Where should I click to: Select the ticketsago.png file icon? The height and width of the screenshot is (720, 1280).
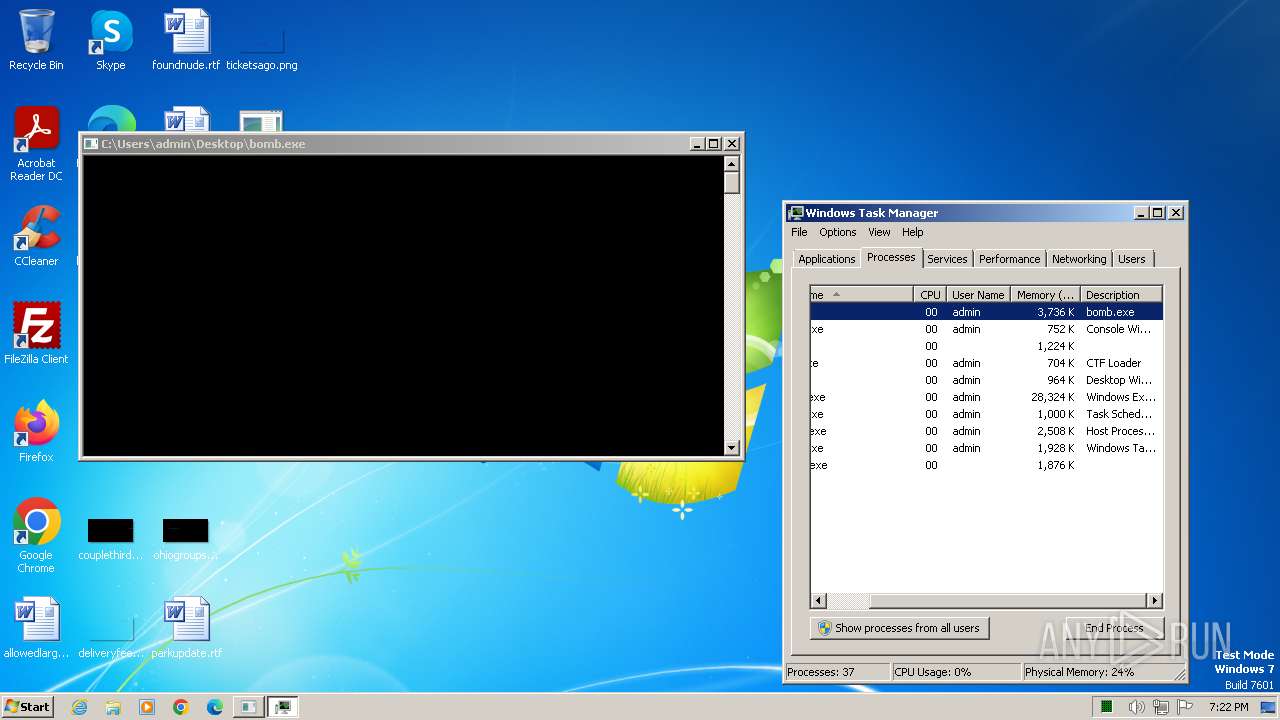pyautogui.click(x=261, y=40)
